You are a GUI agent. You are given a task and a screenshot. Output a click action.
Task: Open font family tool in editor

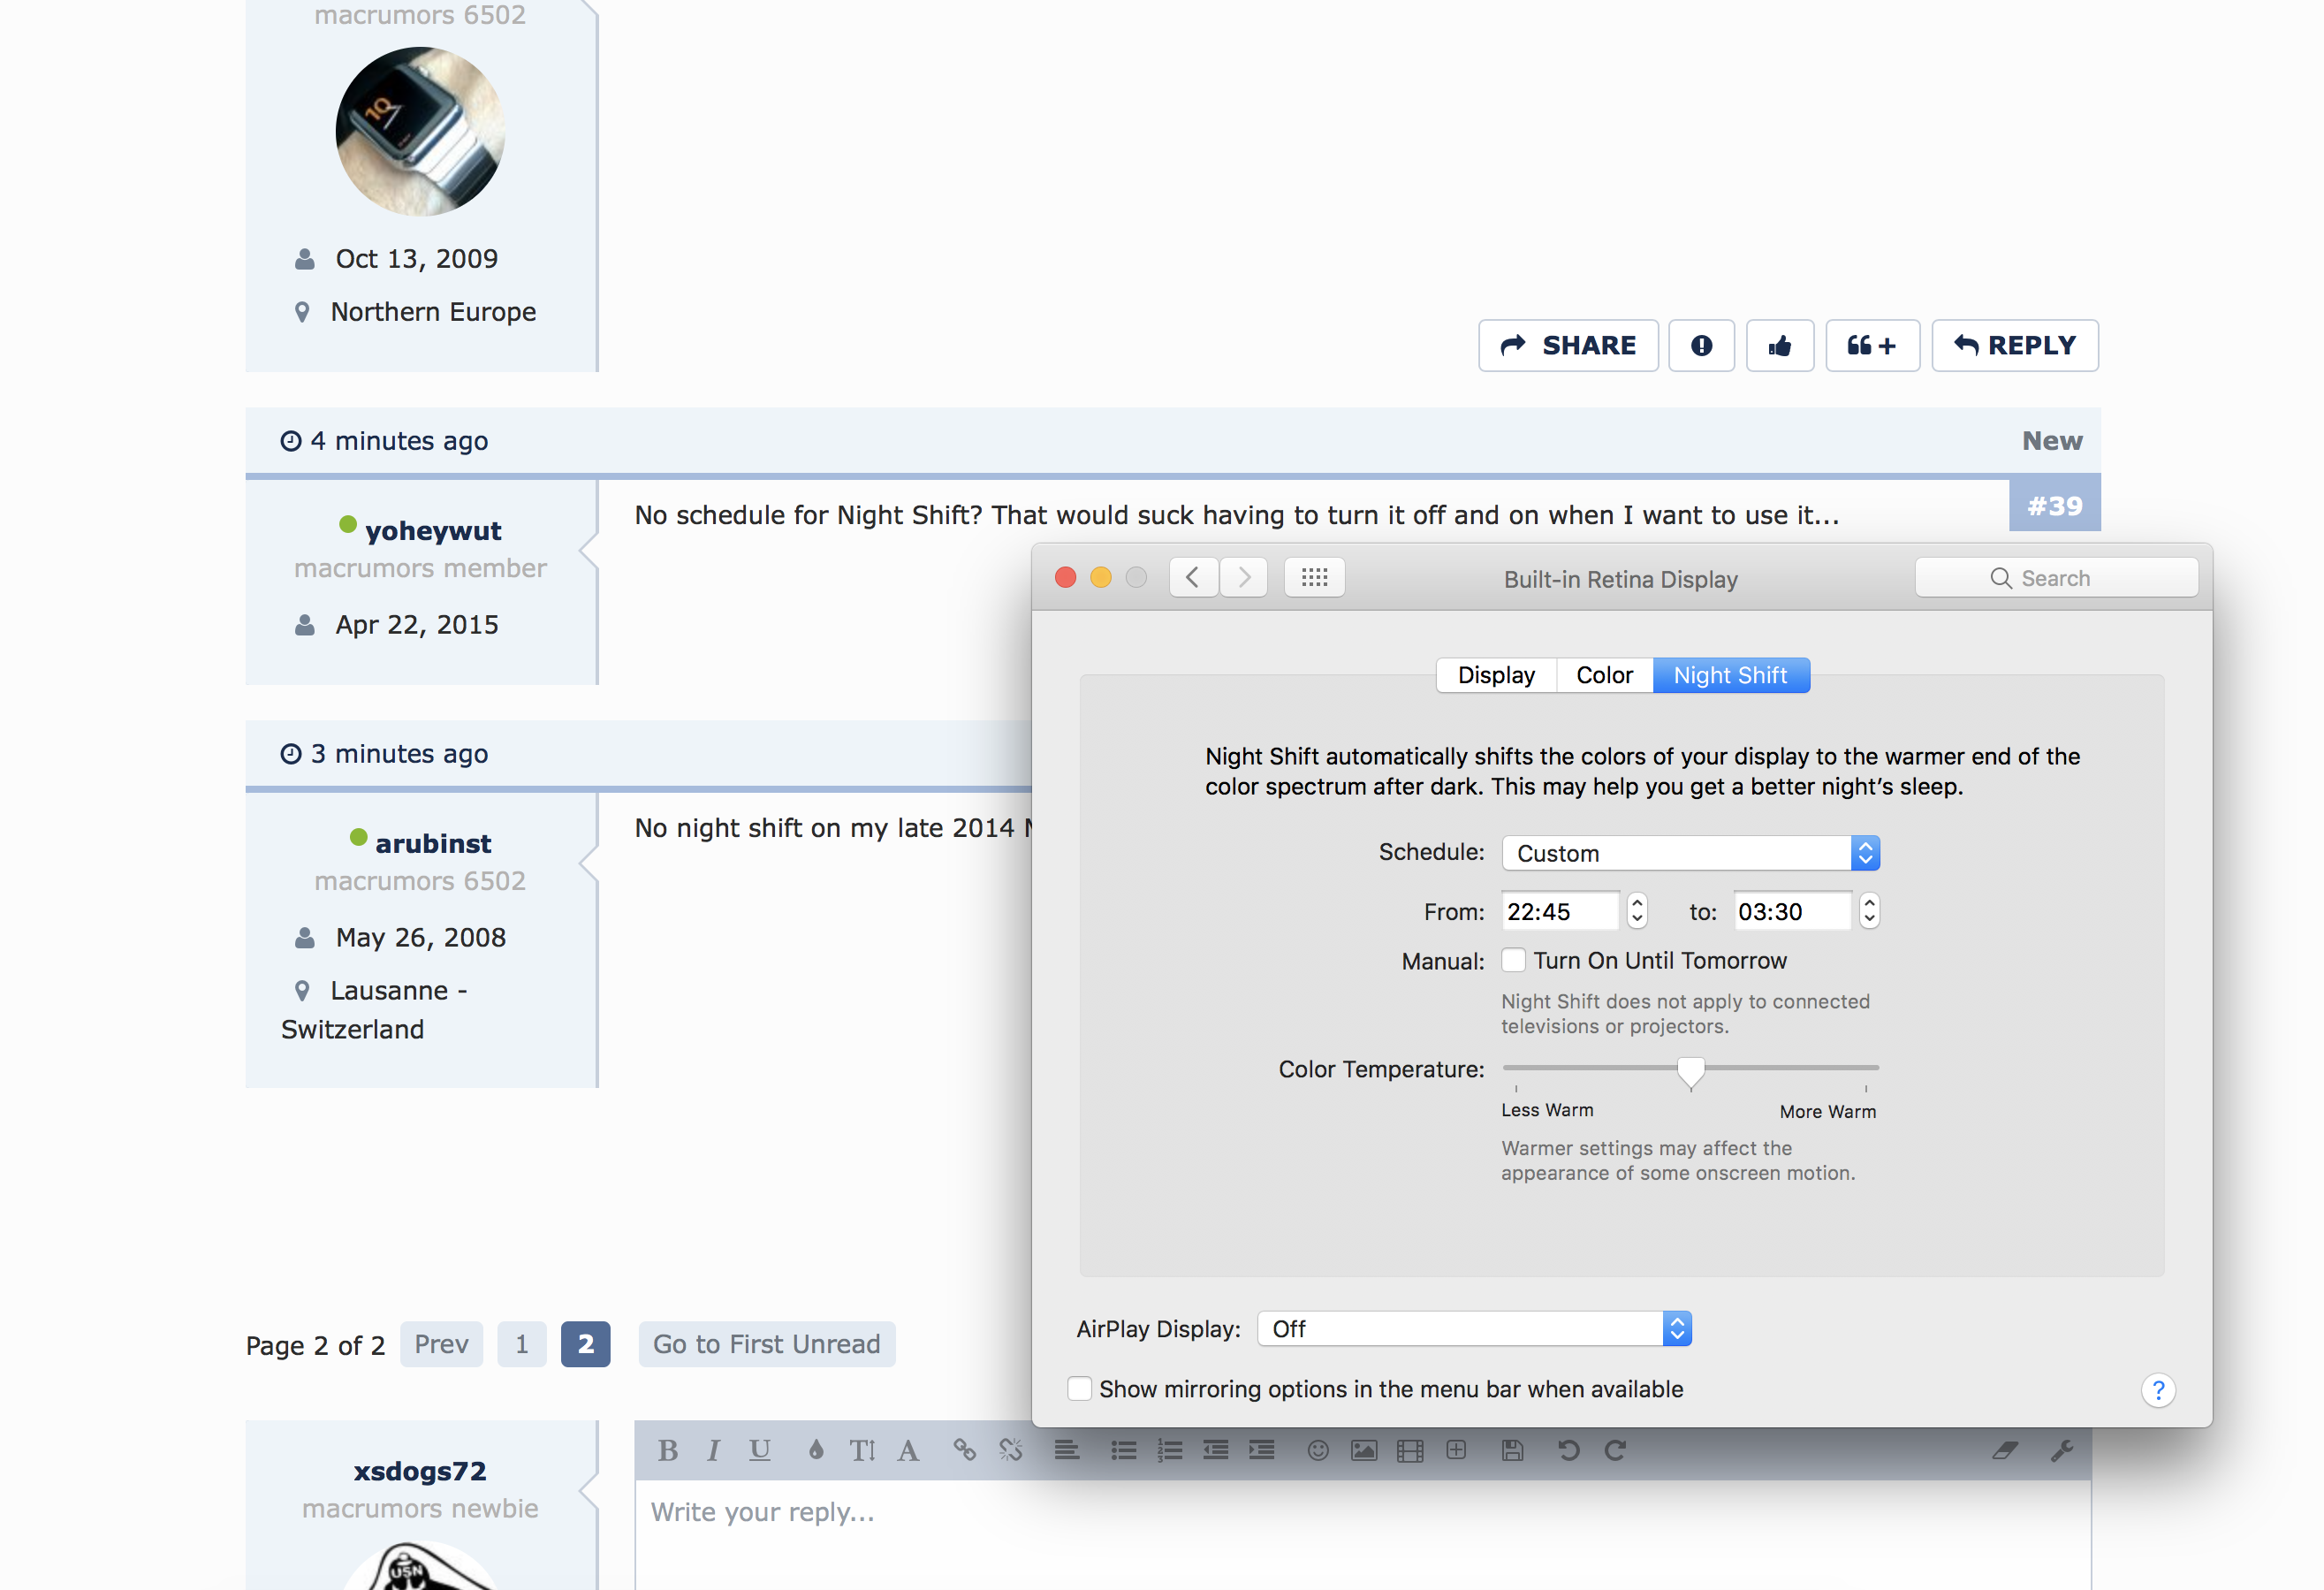pyautogui.click(x=908, y=1450)
